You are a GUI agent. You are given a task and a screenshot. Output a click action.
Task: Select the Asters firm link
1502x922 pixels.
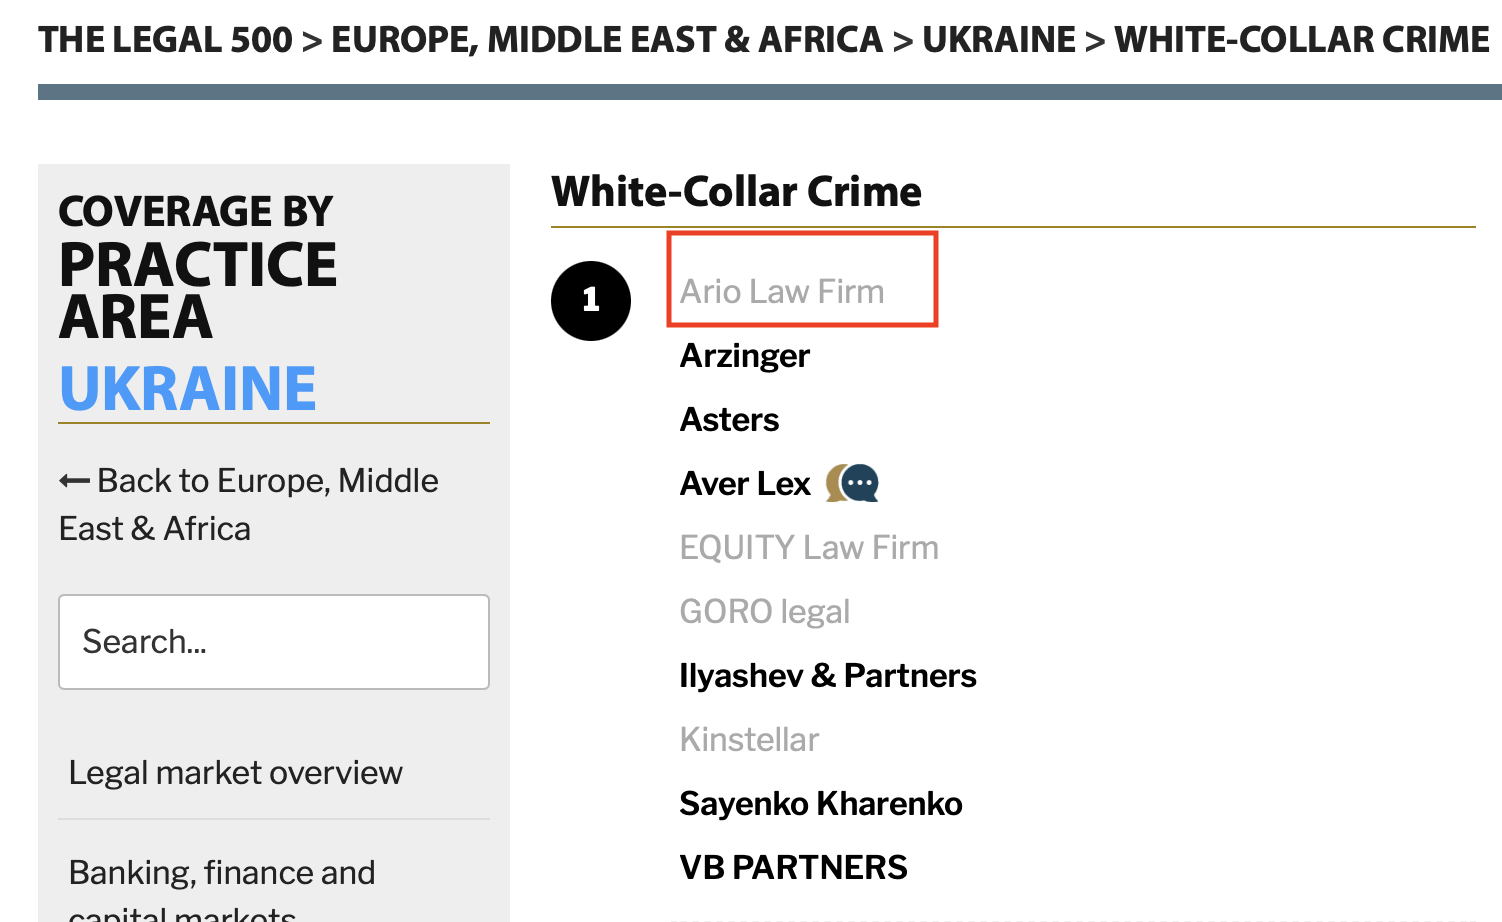[x=729, y=419]
